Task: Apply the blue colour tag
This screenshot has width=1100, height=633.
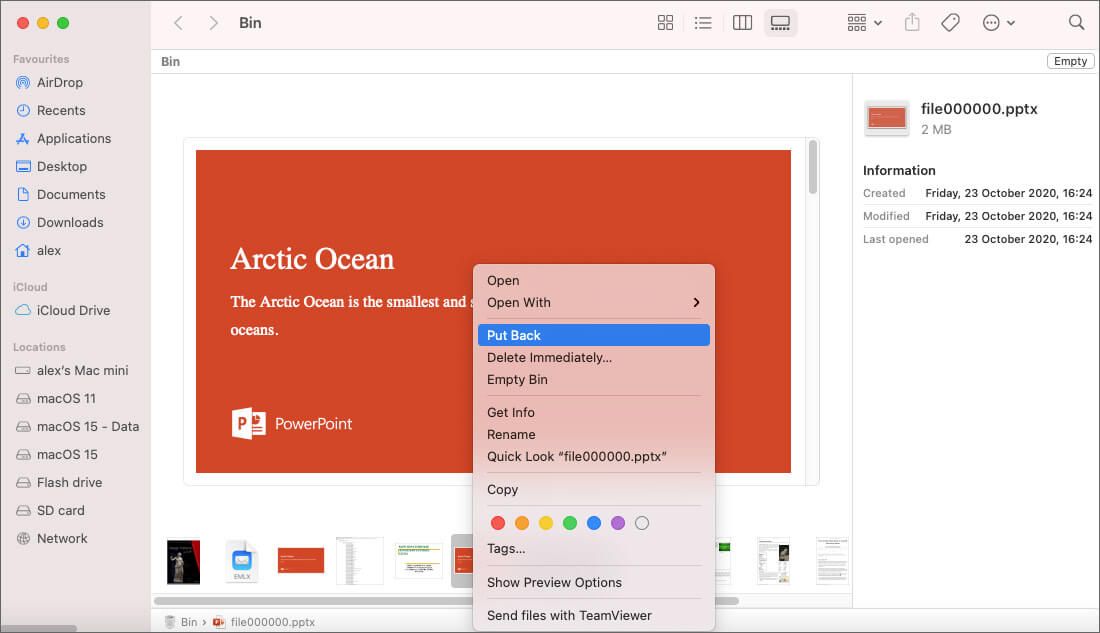Action: (x=594, y=523)
